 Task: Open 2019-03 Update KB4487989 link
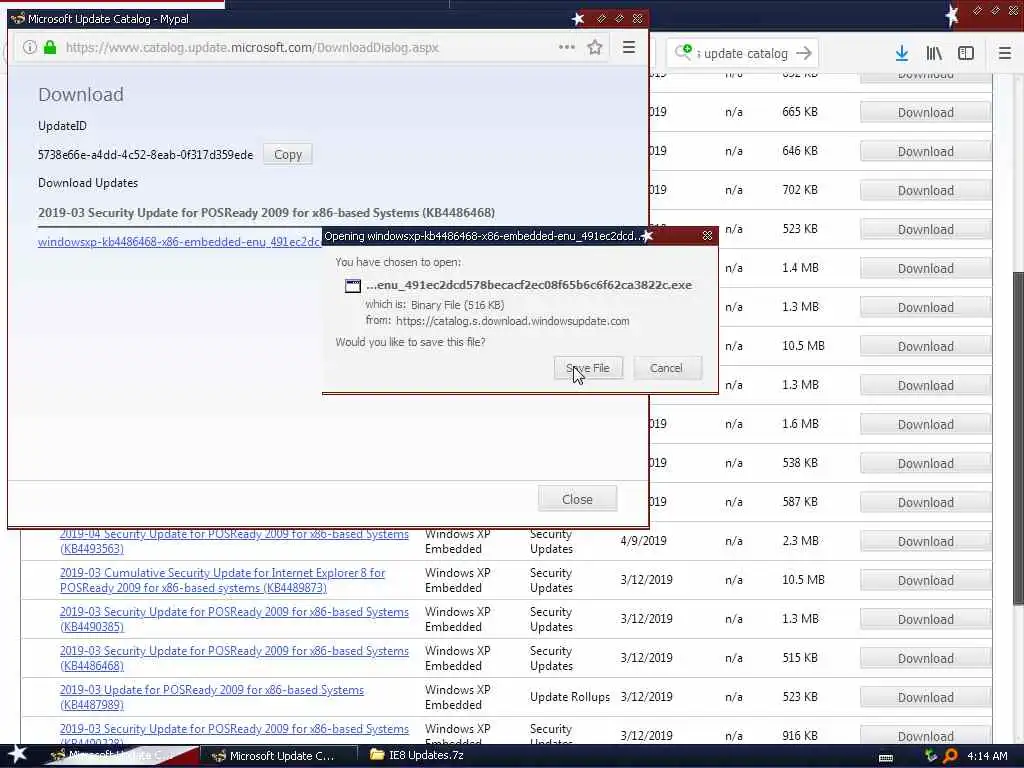[x=212, y=697]
